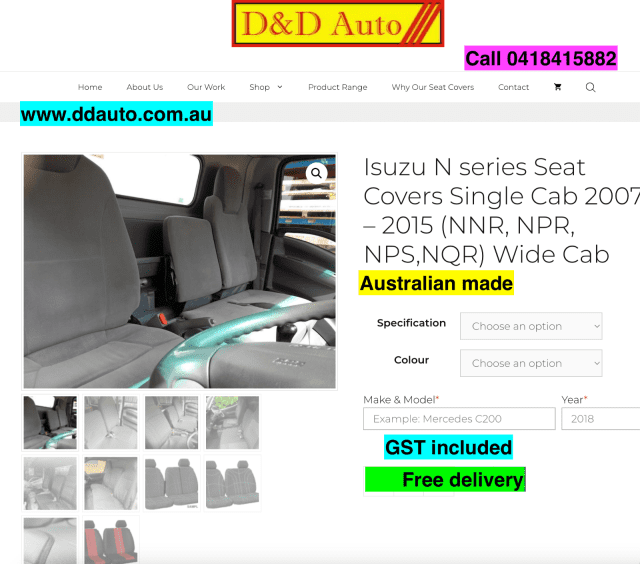The image size is (640, 564).
Task: Open the shopping cart icon
Action: click(x=558, y=87)
